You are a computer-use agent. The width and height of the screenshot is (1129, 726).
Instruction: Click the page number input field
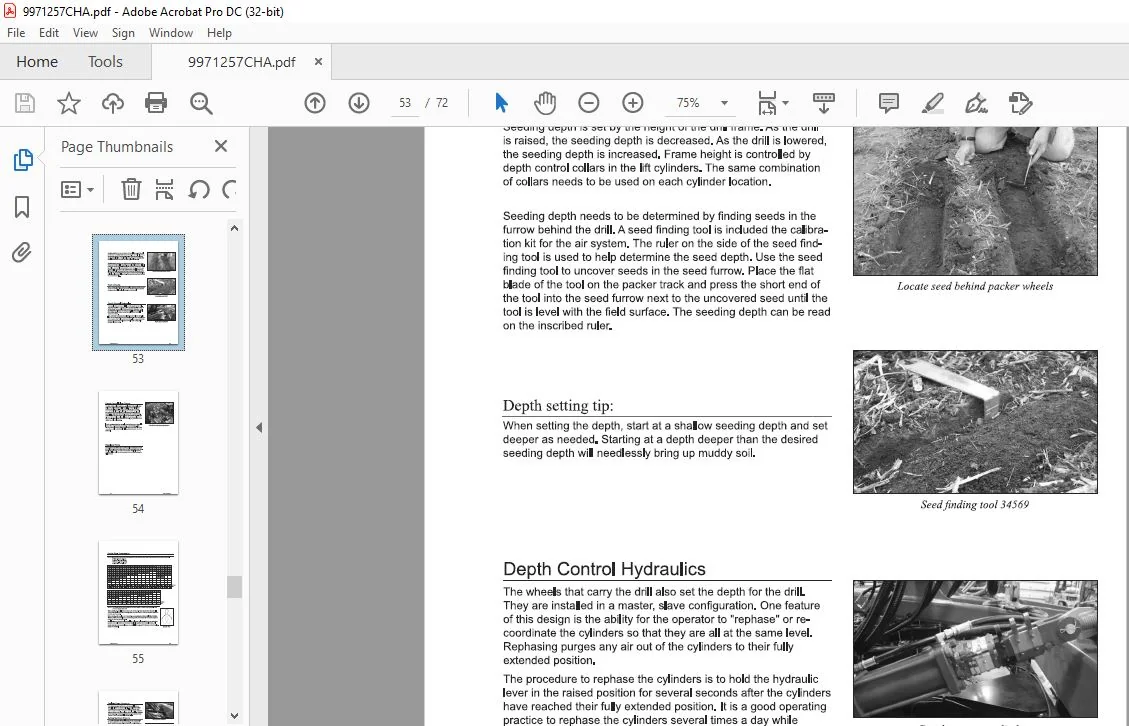tap(405, 103)
